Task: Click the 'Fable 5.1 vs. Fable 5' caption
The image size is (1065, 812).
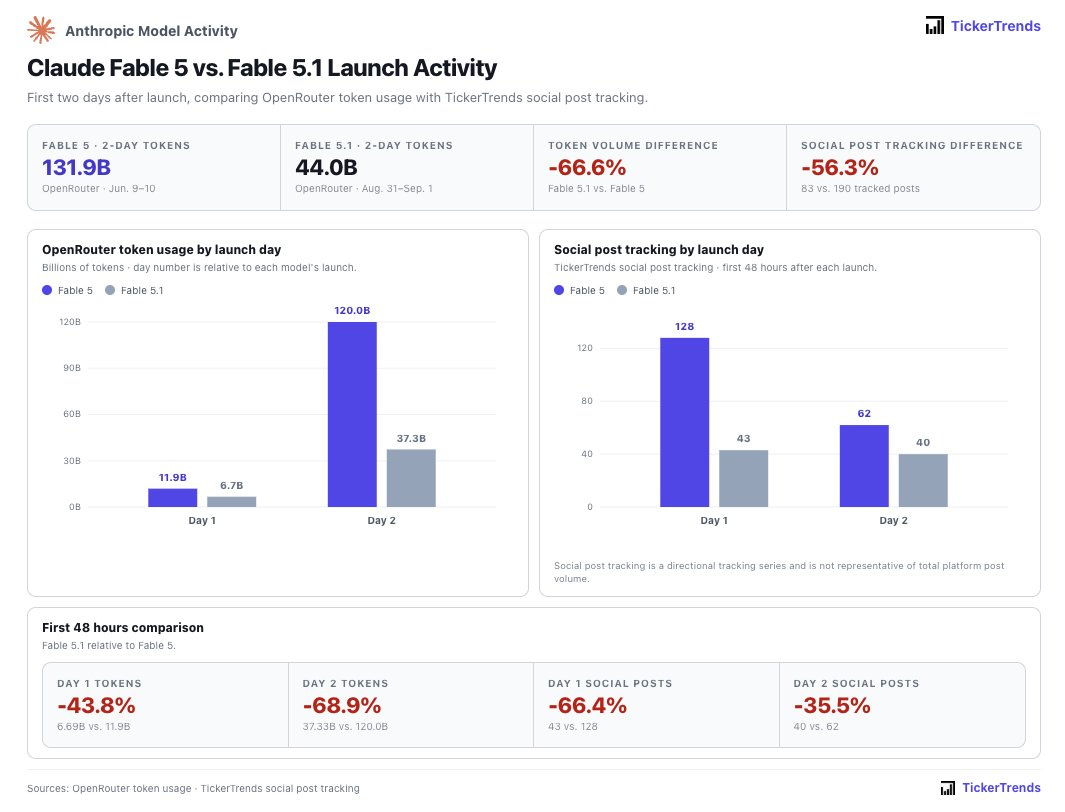Action: tap(596, 189)
